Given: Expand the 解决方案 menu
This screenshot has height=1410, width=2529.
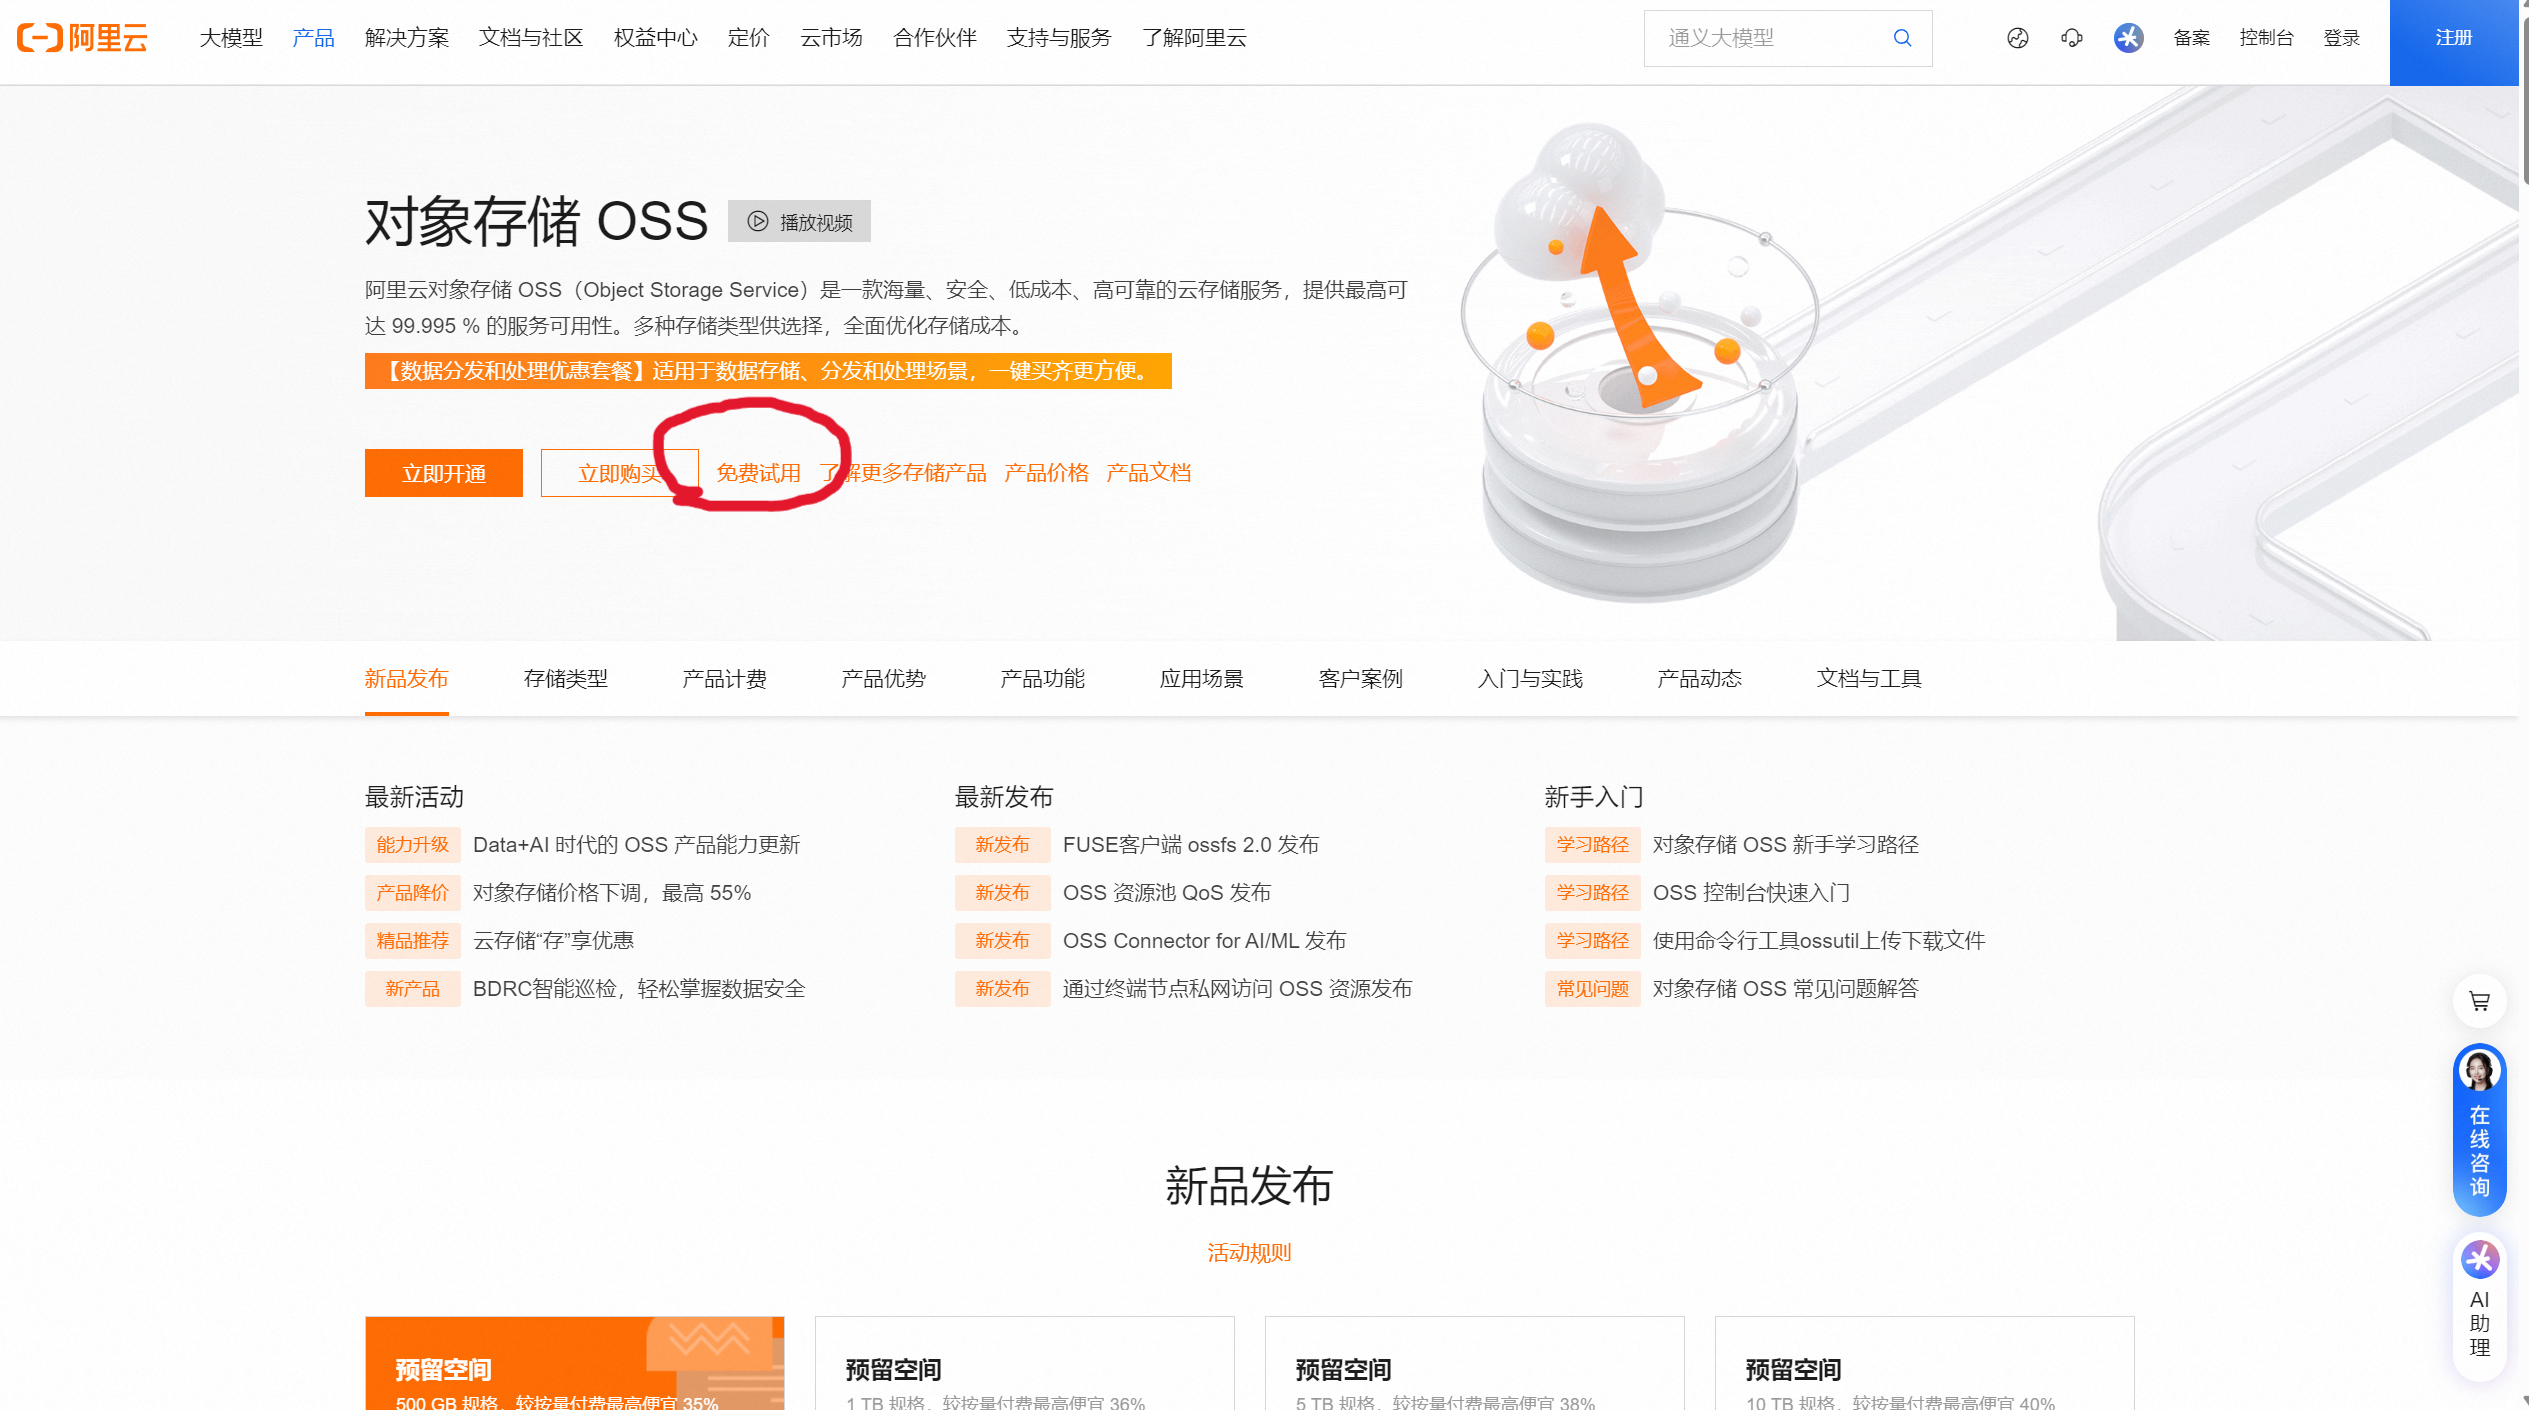Looking at the screenshot, I should pyautogui.click(x=406, y=38).
